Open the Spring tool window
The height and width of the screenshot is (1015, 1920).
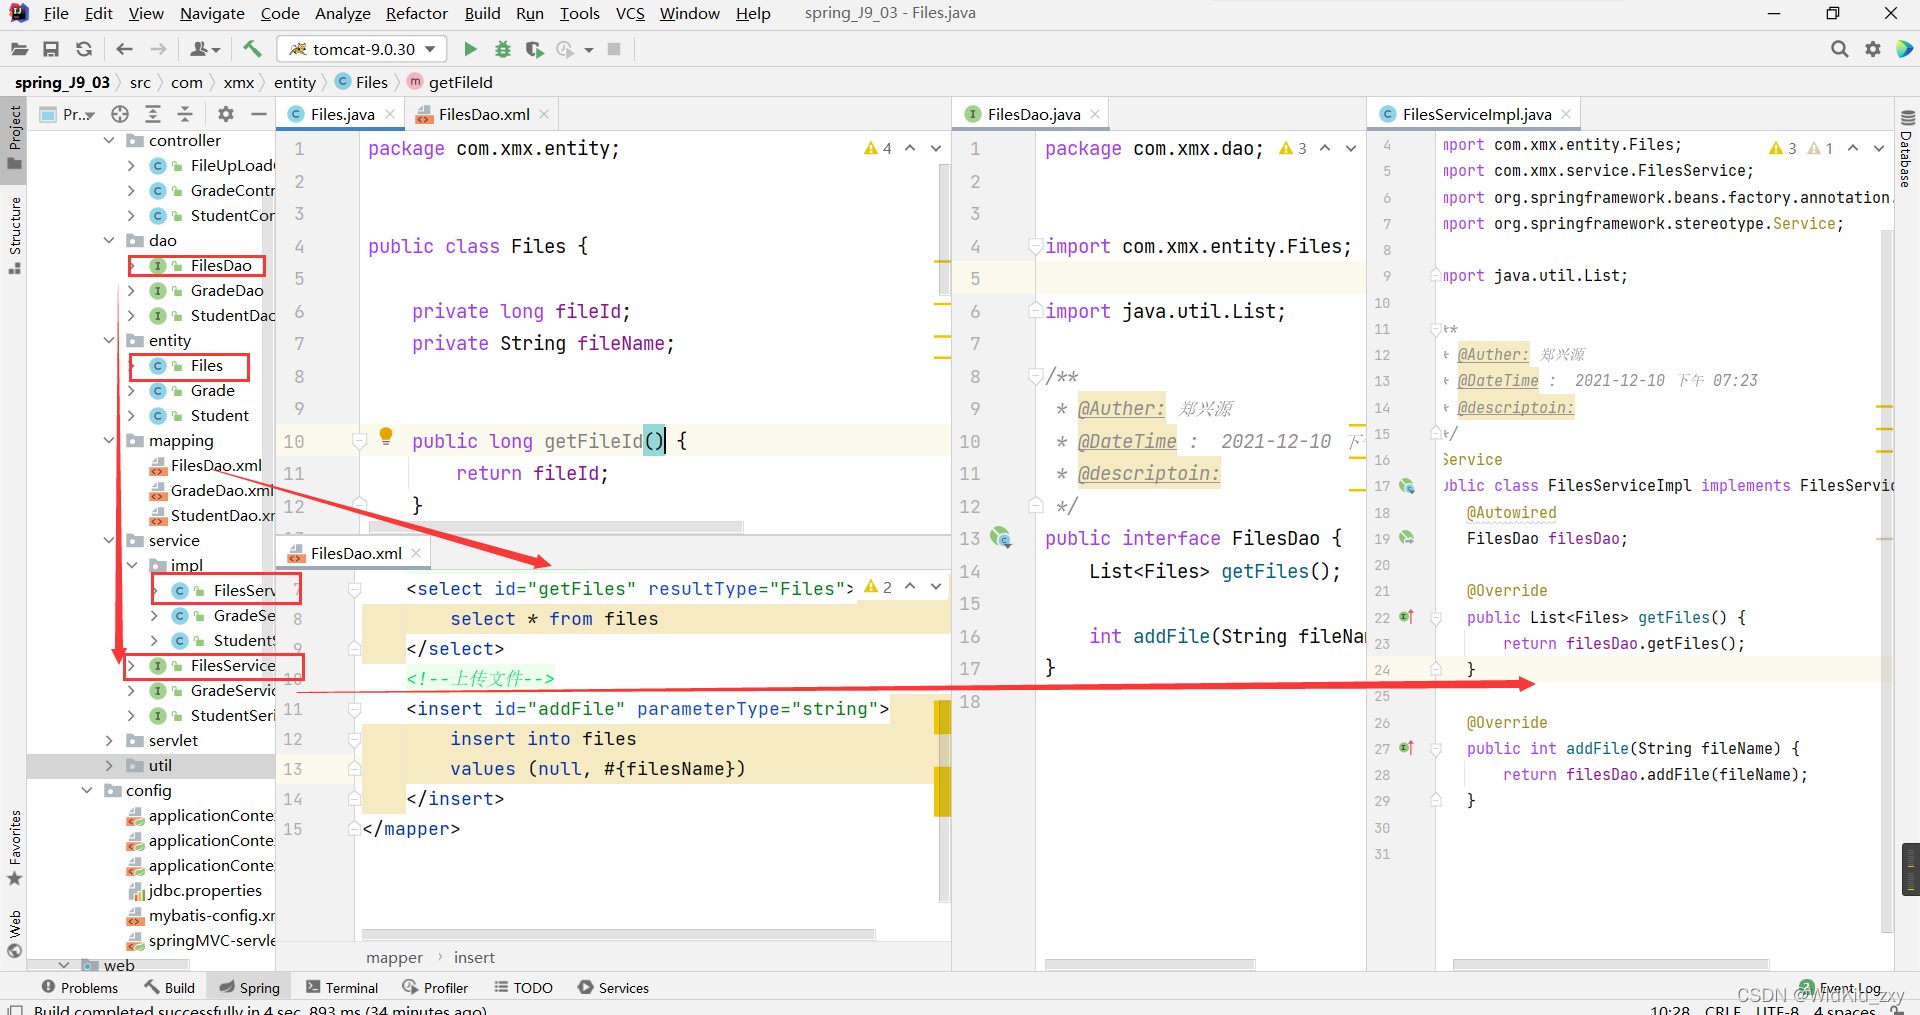[x=250, y=987]
